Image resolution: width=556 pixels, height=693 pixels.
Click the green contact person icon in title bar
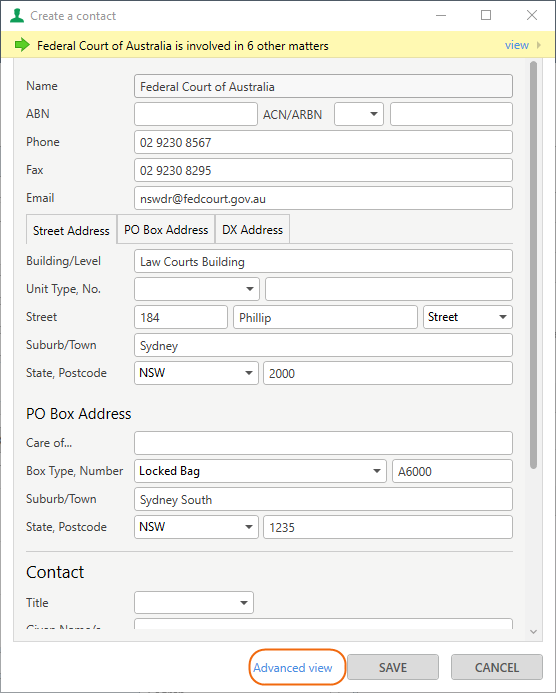pyautogui.click(x=17, y=15)
